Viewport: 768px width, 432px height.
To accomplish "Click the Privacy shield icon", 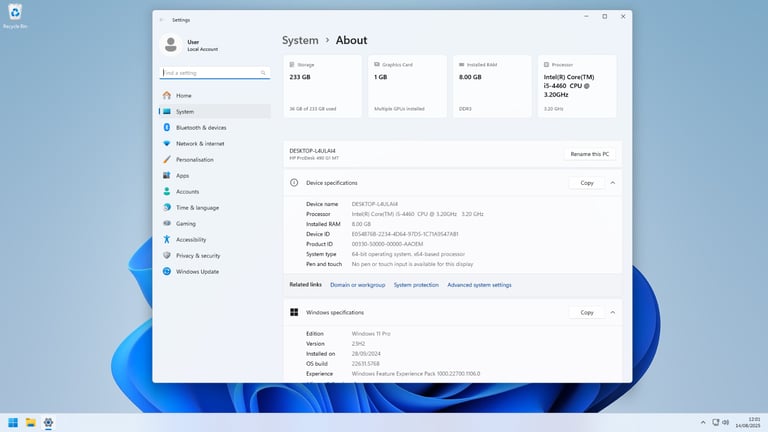I will (x=167, y=256).
